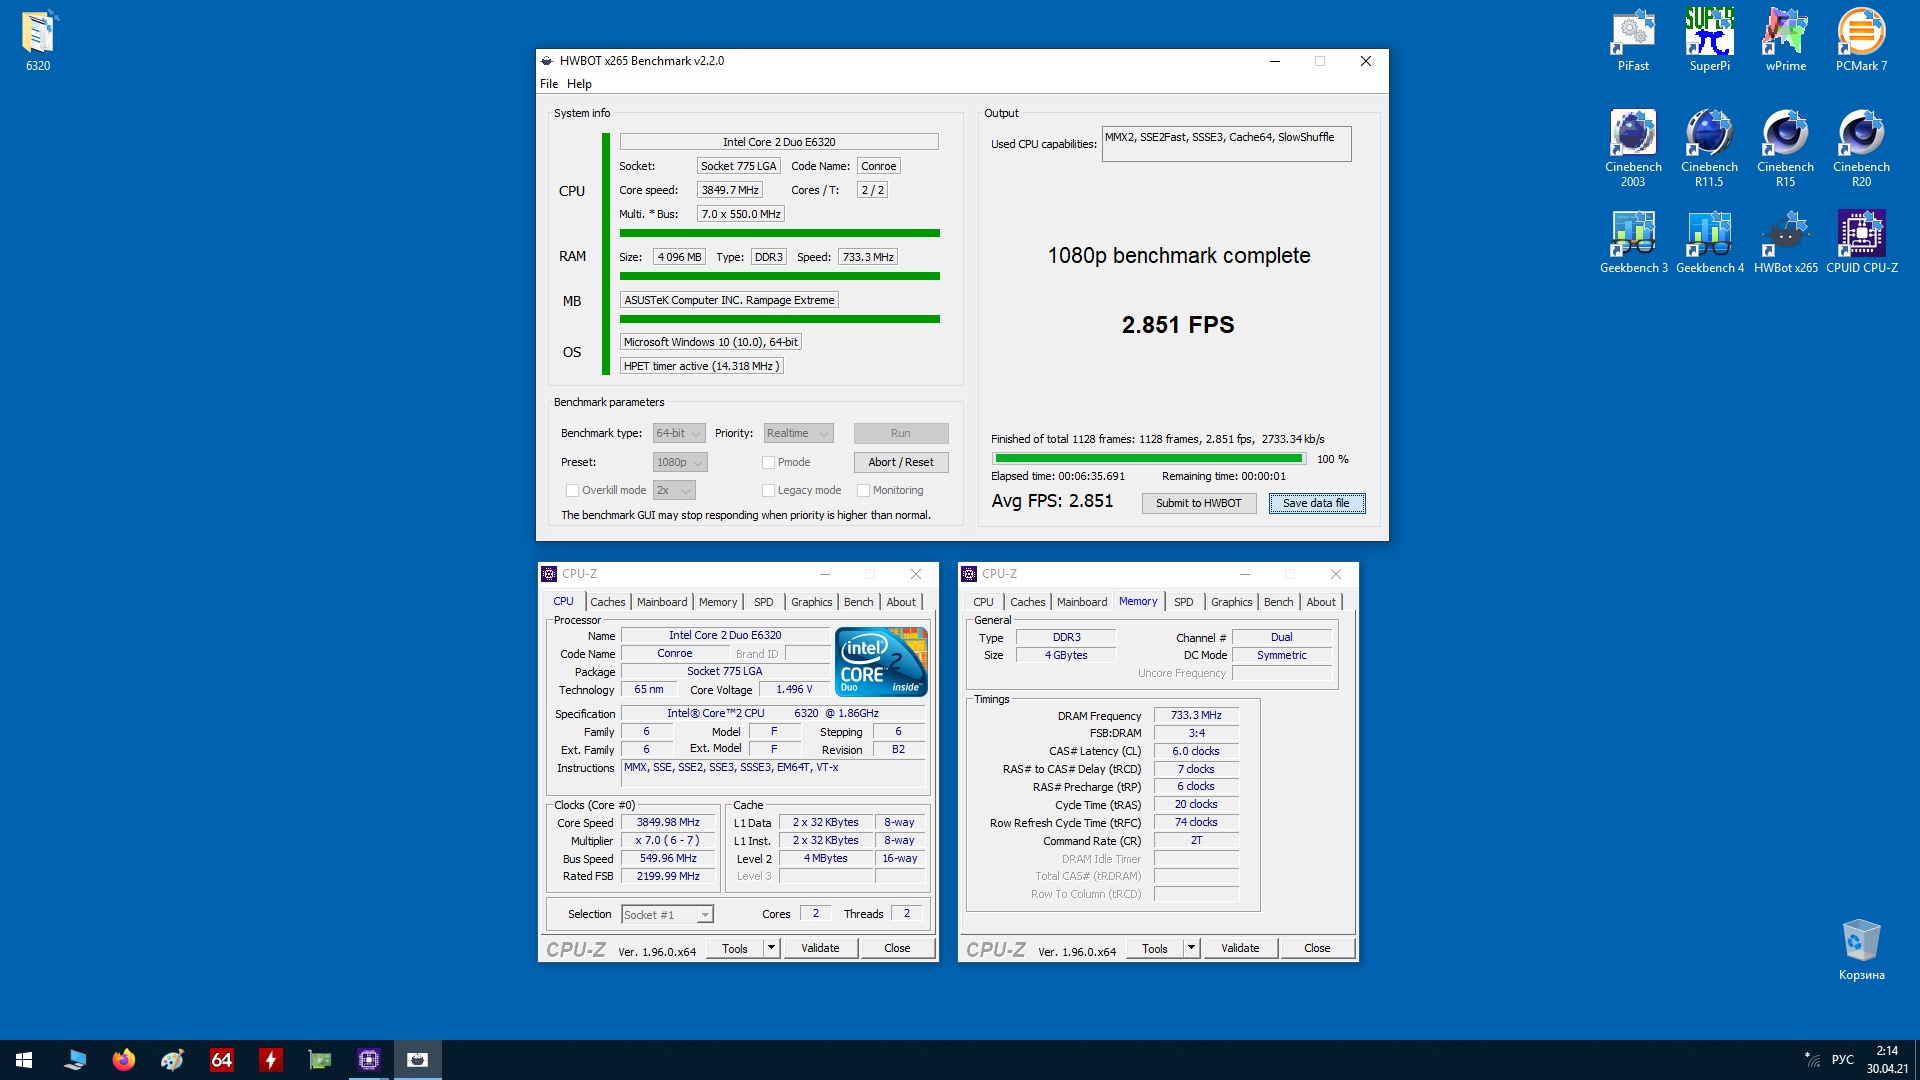Open Firefox from the taskbar
The height and width of the screenshot is (1080, 1920).
click(124, 1060)
